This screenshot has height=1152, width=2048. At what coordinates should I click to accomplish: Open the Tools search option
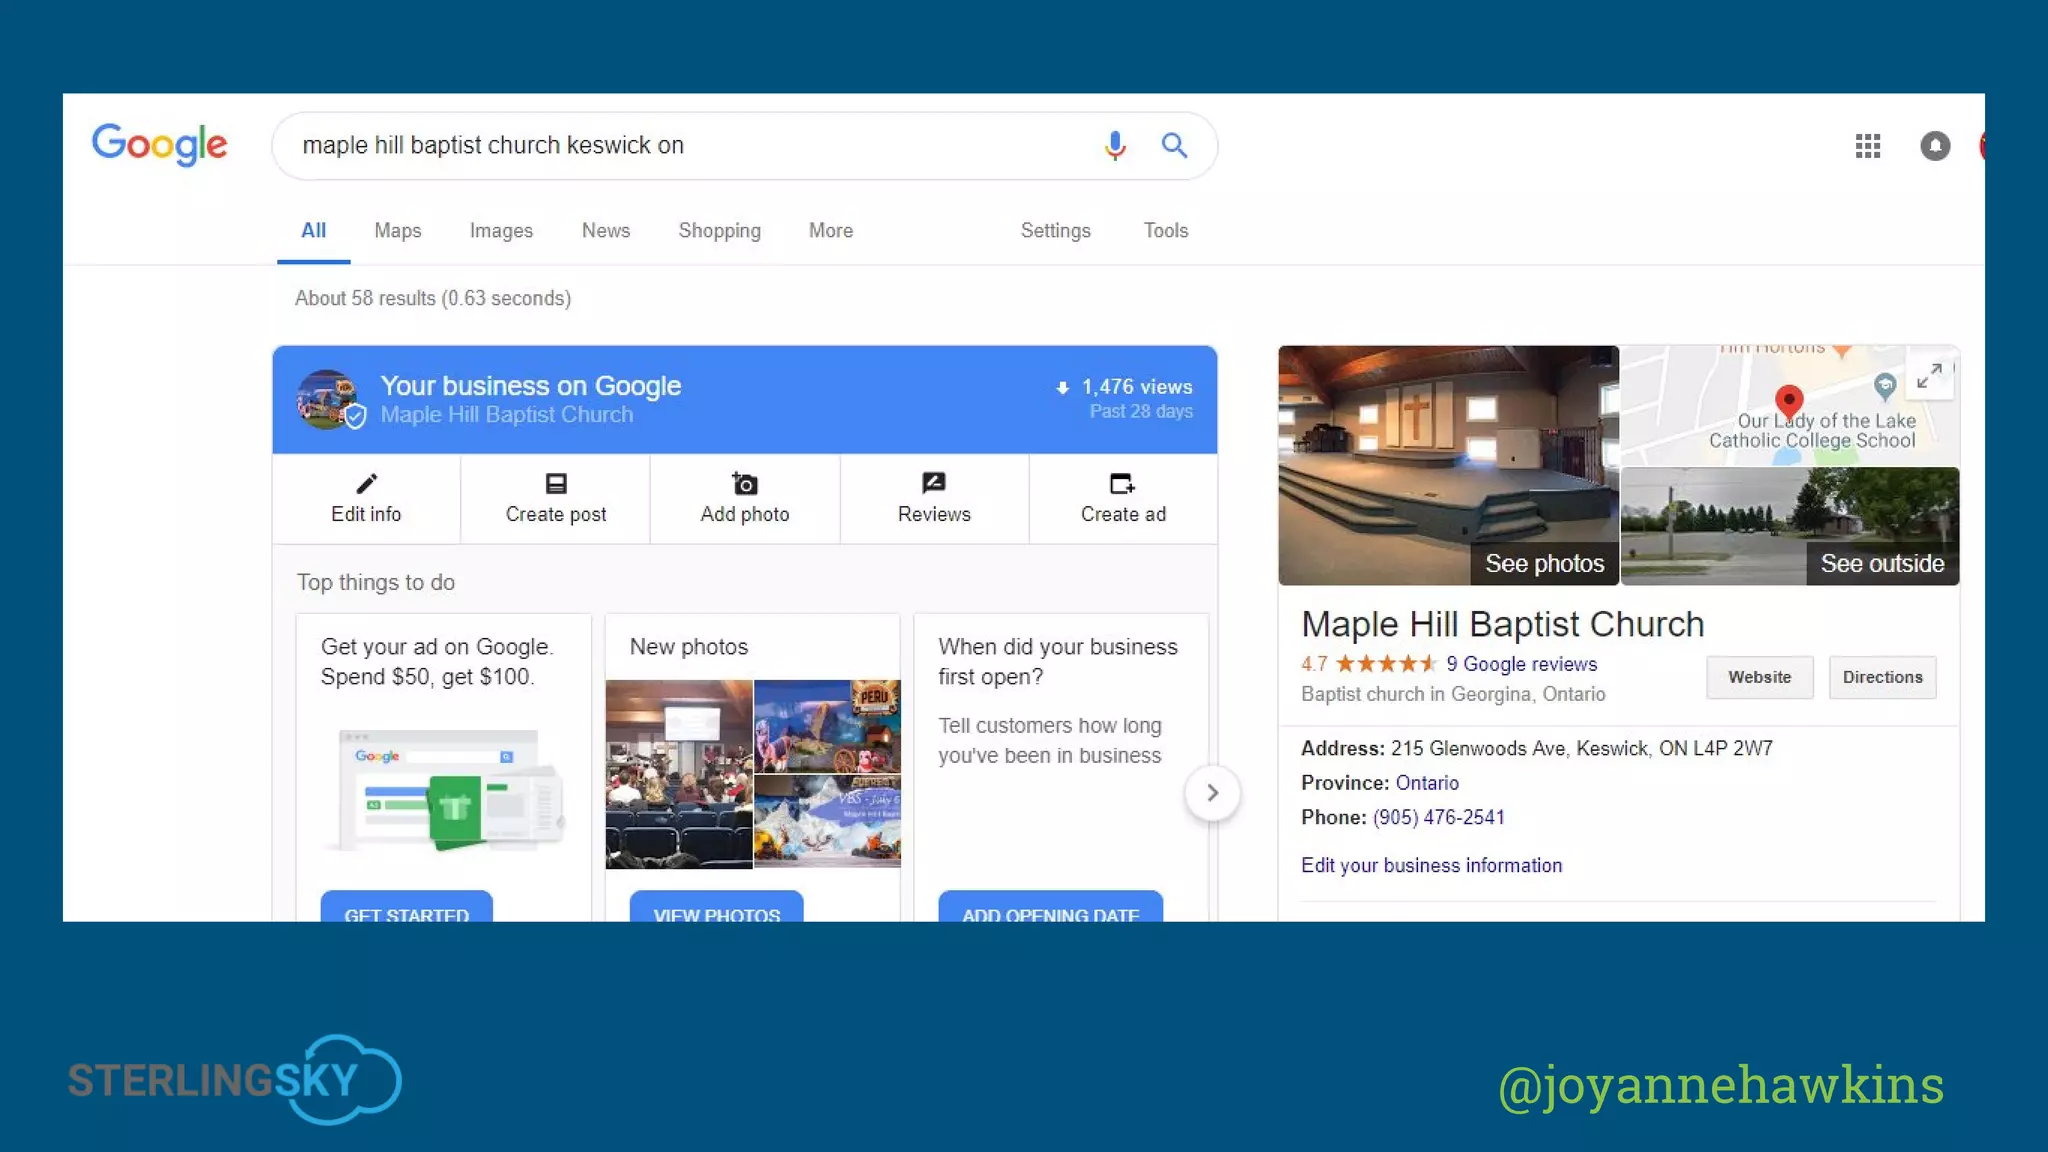point(1165,231)
